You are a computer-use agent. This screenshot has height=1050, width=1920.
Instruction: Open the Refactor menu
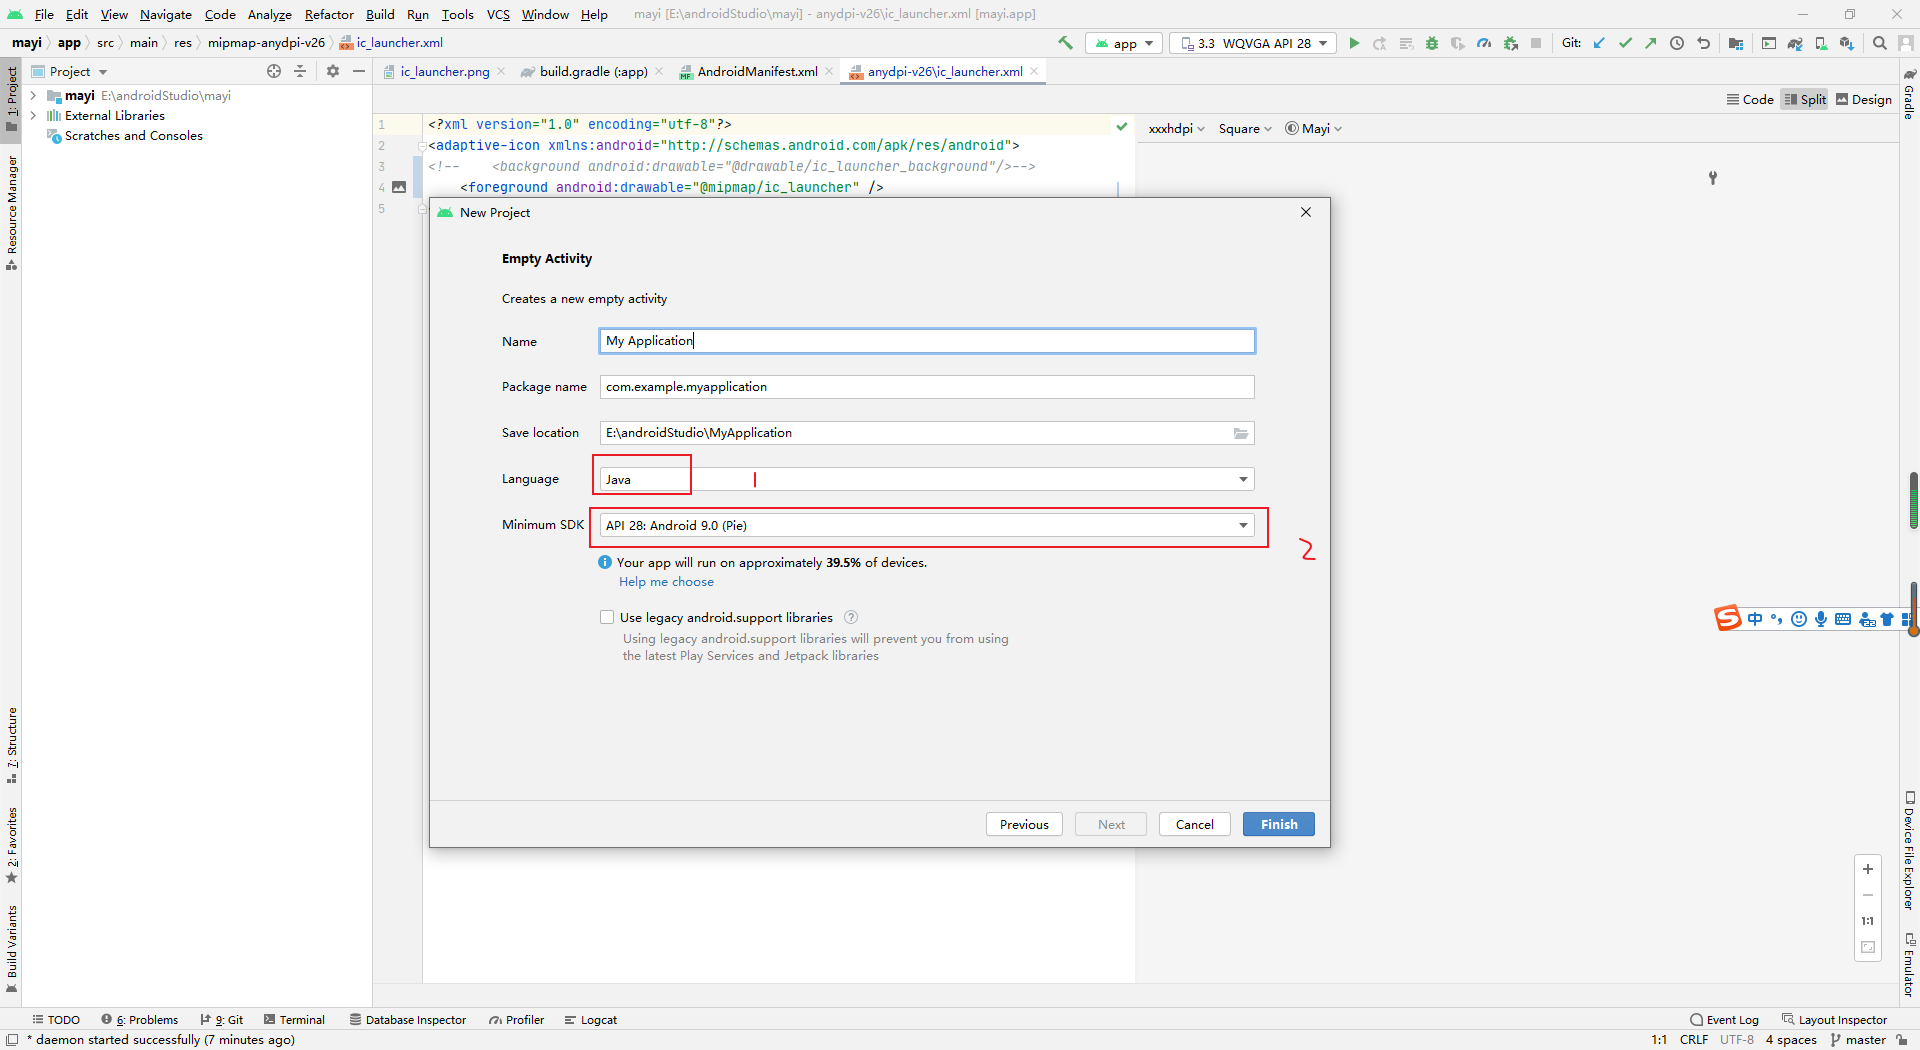point(329,14)
